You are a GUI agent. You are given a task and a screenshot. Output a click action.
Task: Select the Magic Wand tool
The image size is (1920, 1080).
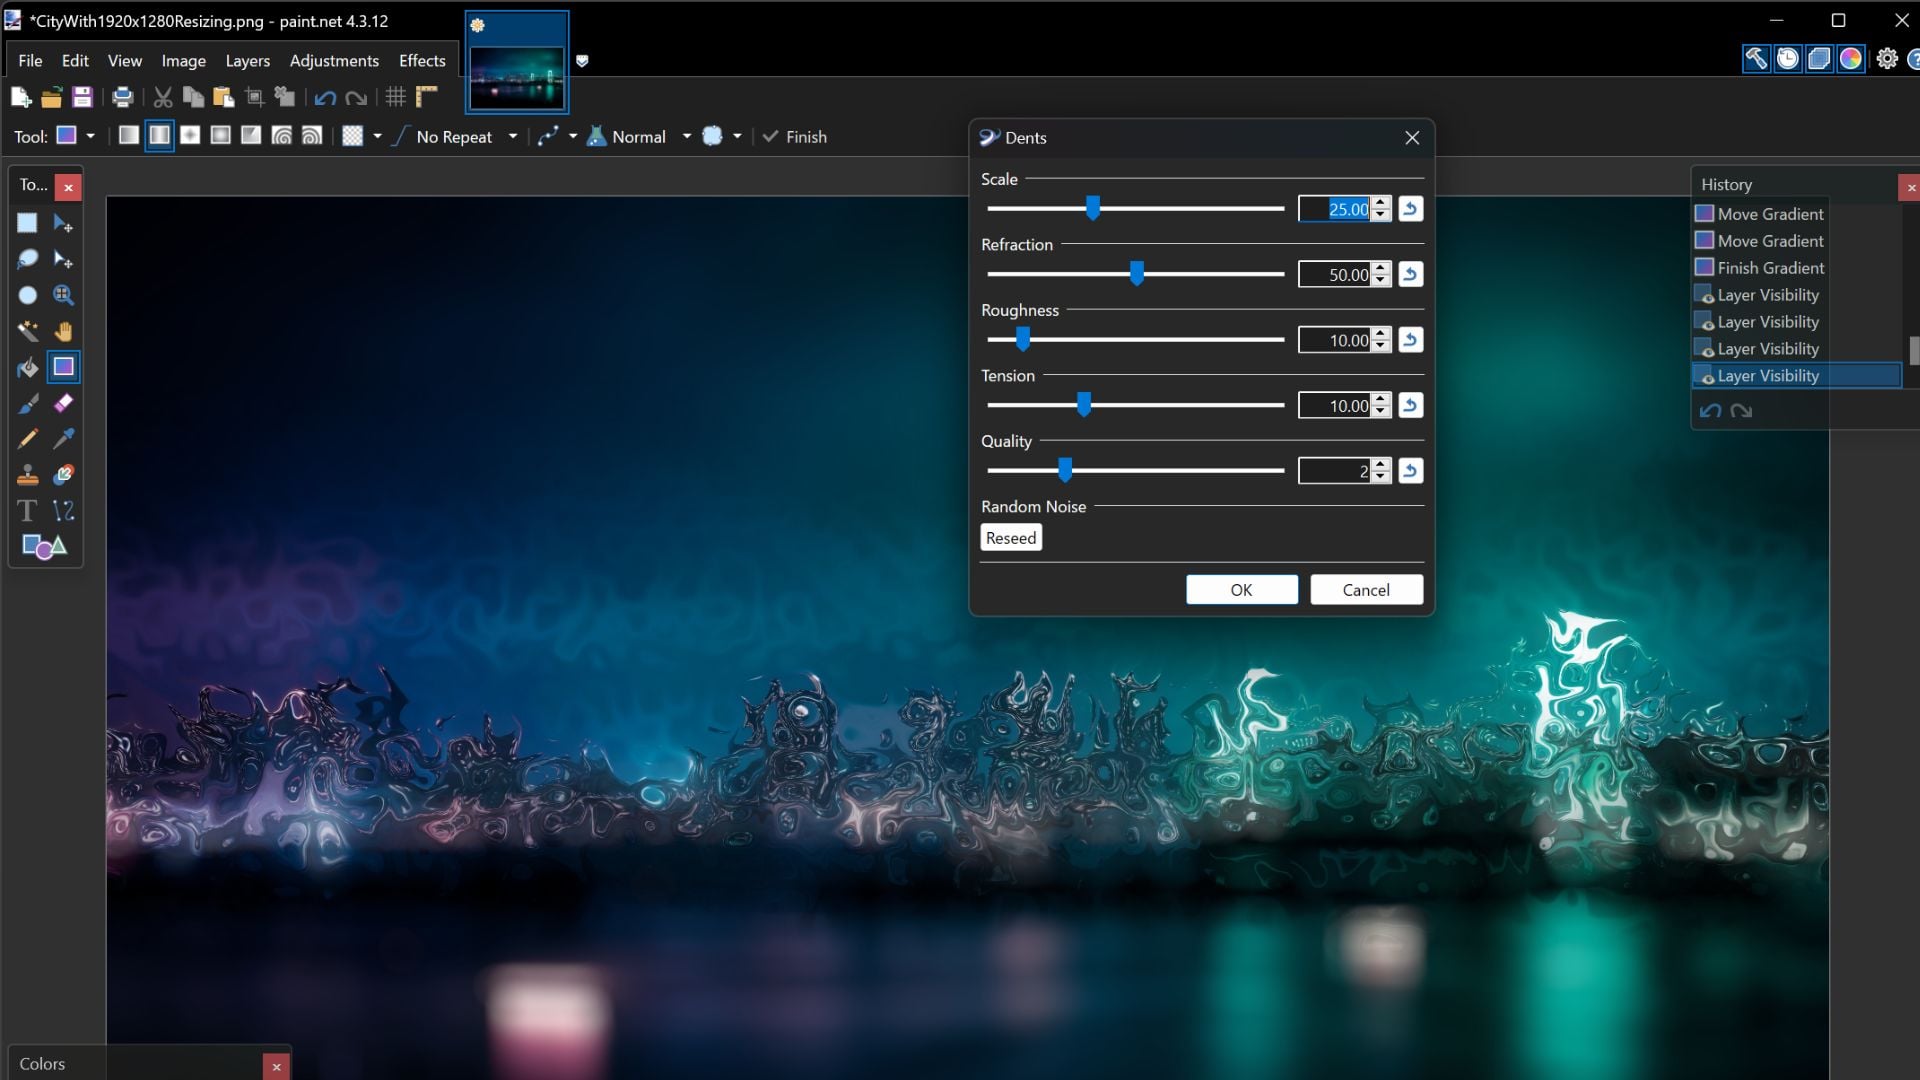tap(27, 331)
